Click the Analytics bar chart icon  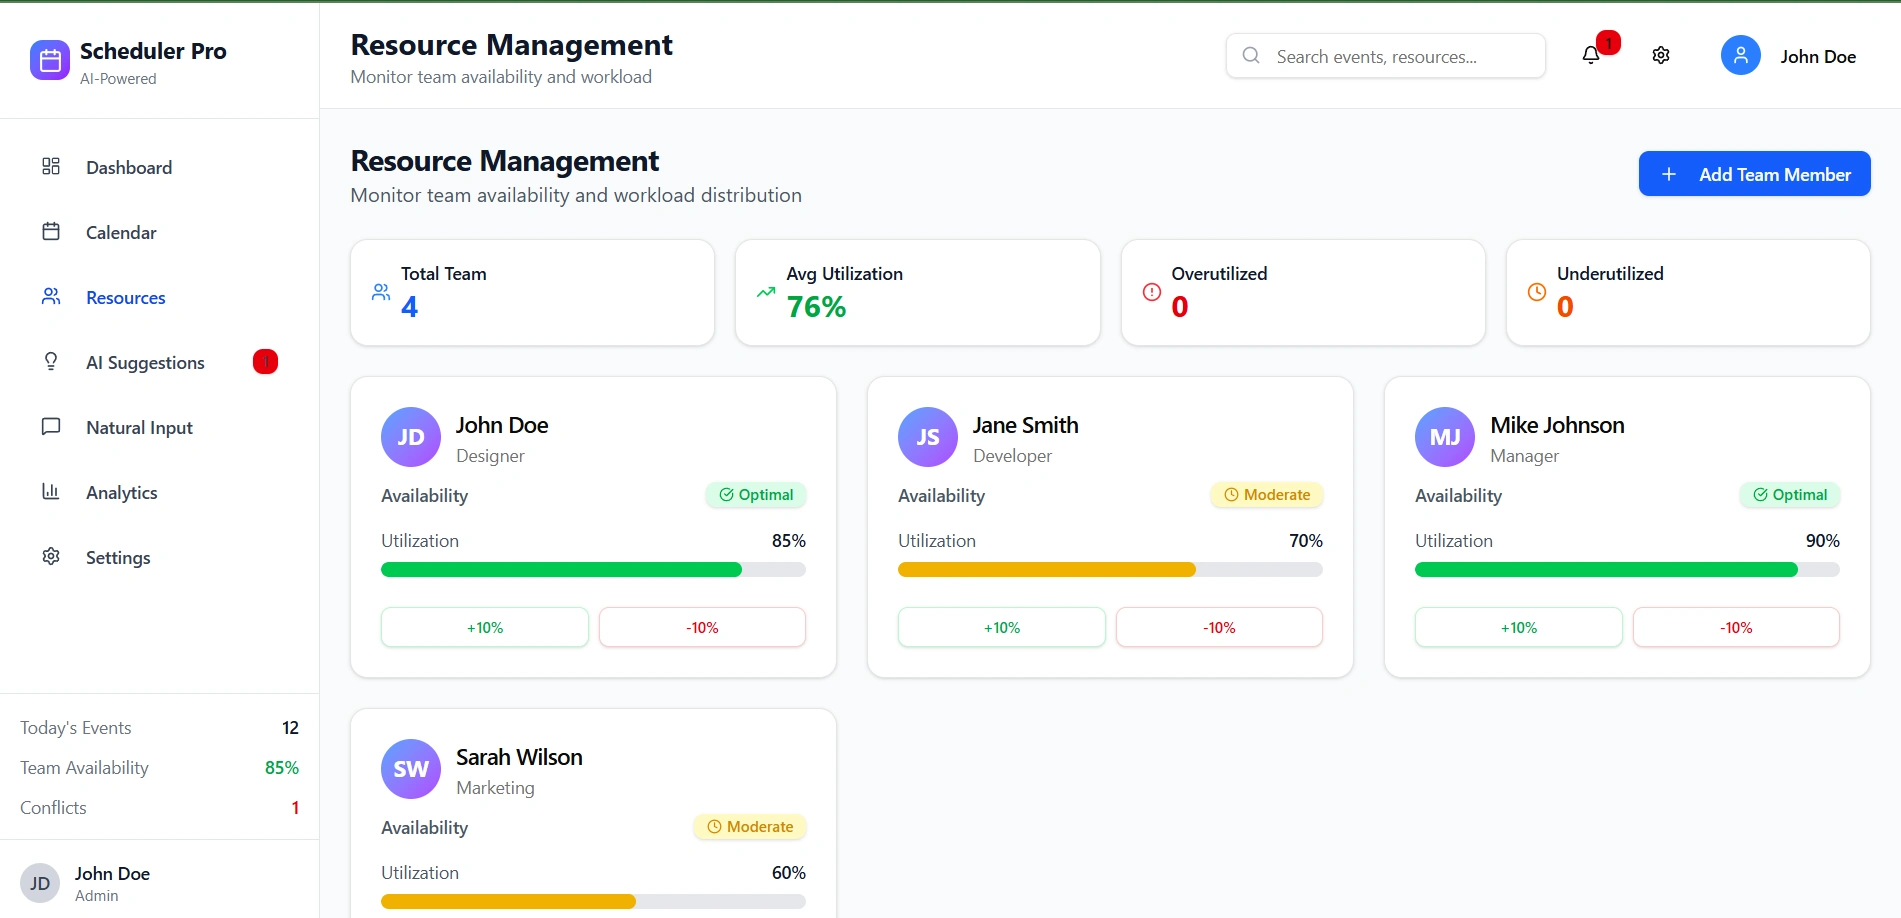51,491
